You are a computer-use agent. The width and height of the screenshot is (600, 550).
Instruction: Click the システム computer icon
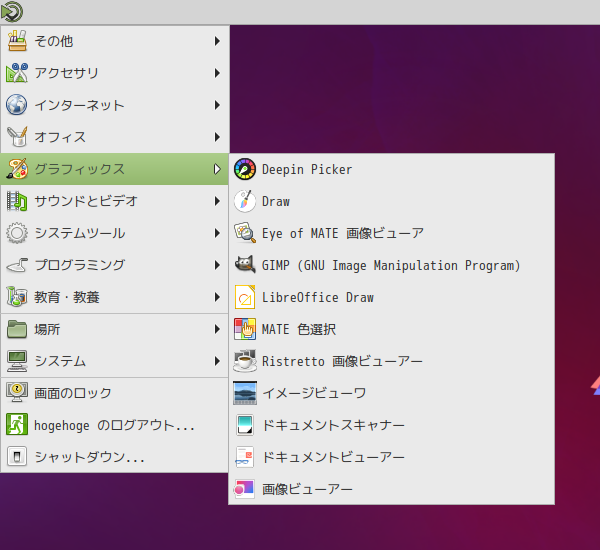point(17,361)
